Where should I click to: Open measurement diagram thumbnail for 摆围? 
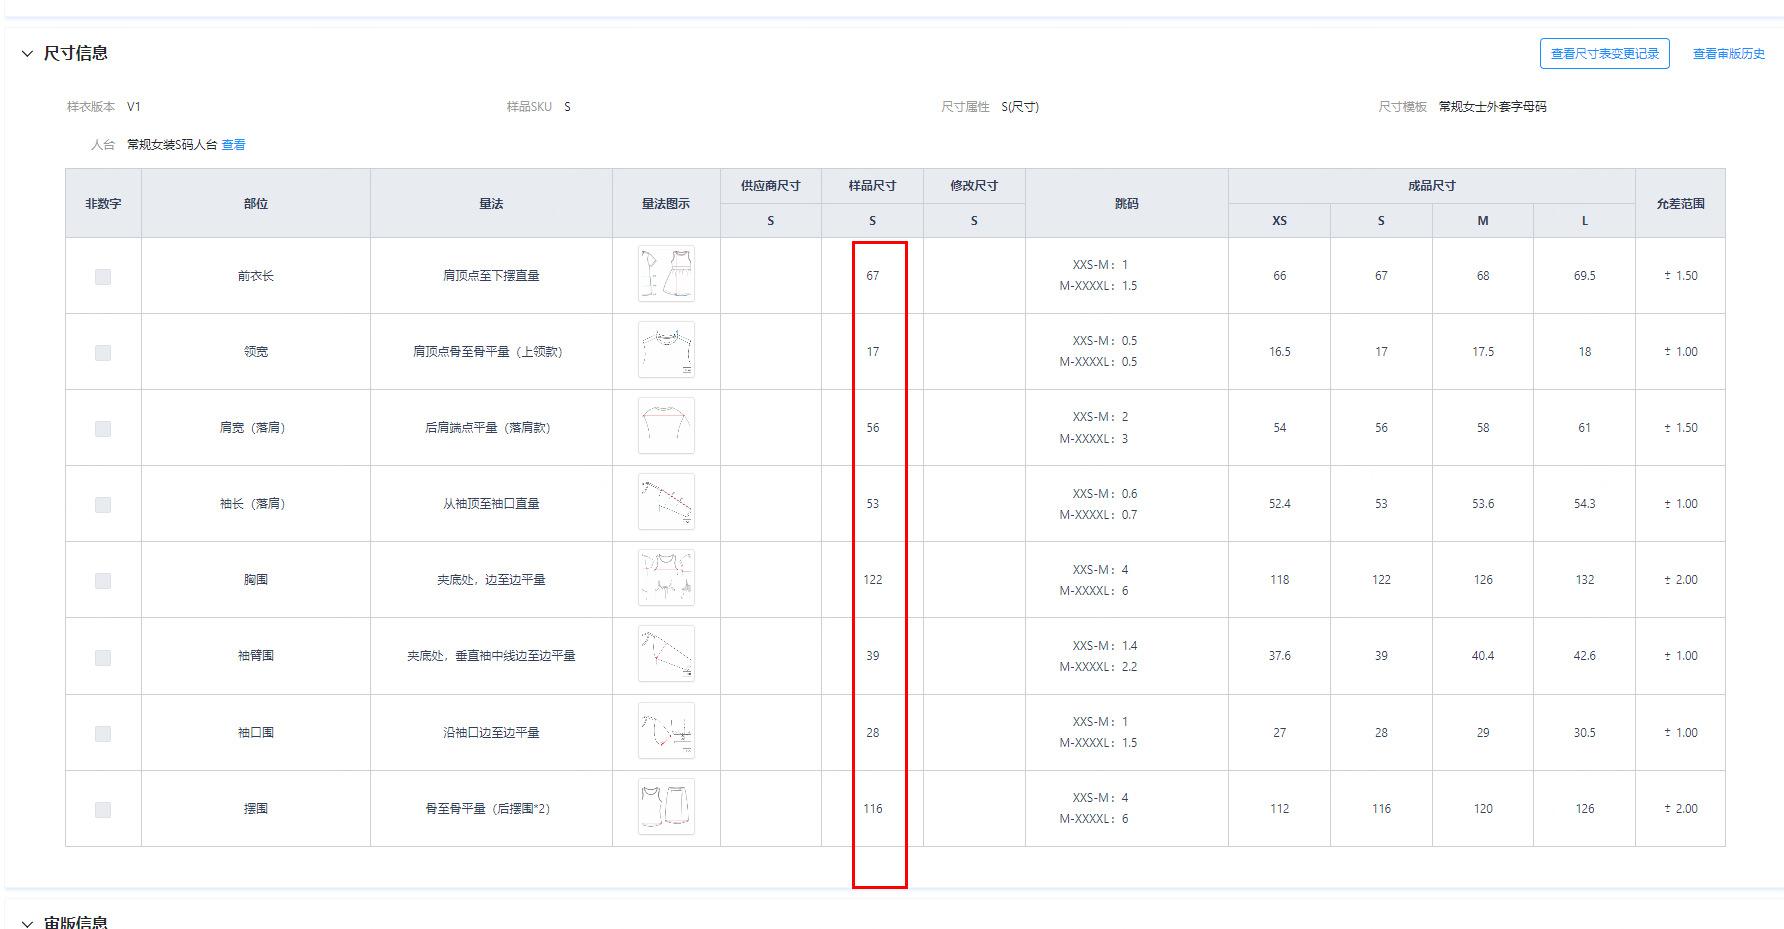coord(666,807)
